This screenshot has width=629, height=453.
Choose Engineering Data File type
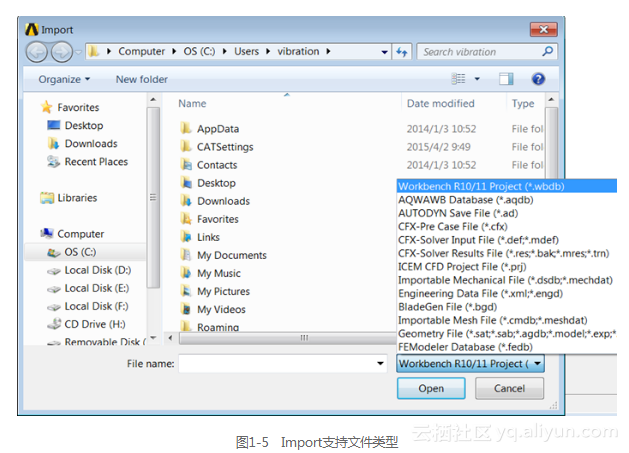click(x=506, y=293)
